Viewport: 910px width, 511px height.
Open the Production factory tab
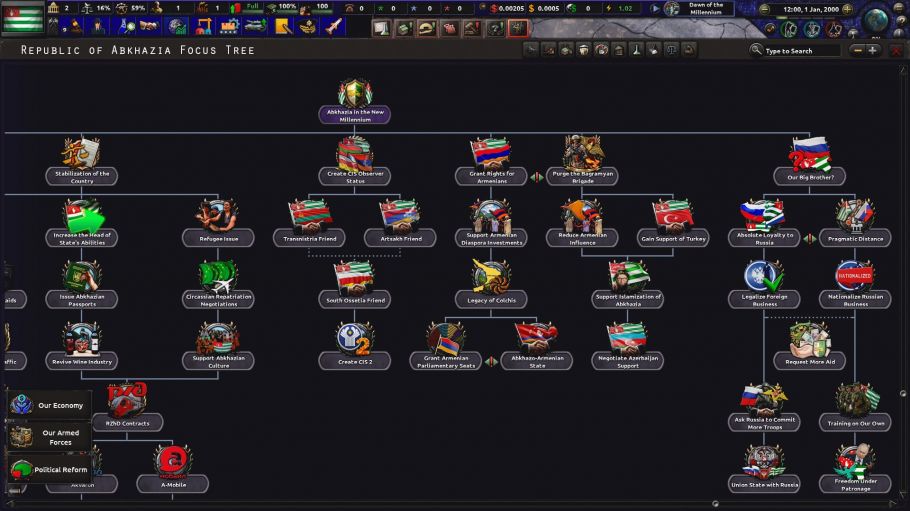click(229, 27)
